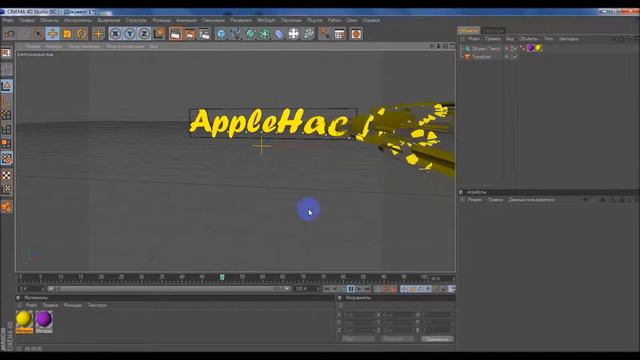Jump to the end of animation

coord(367,289)
